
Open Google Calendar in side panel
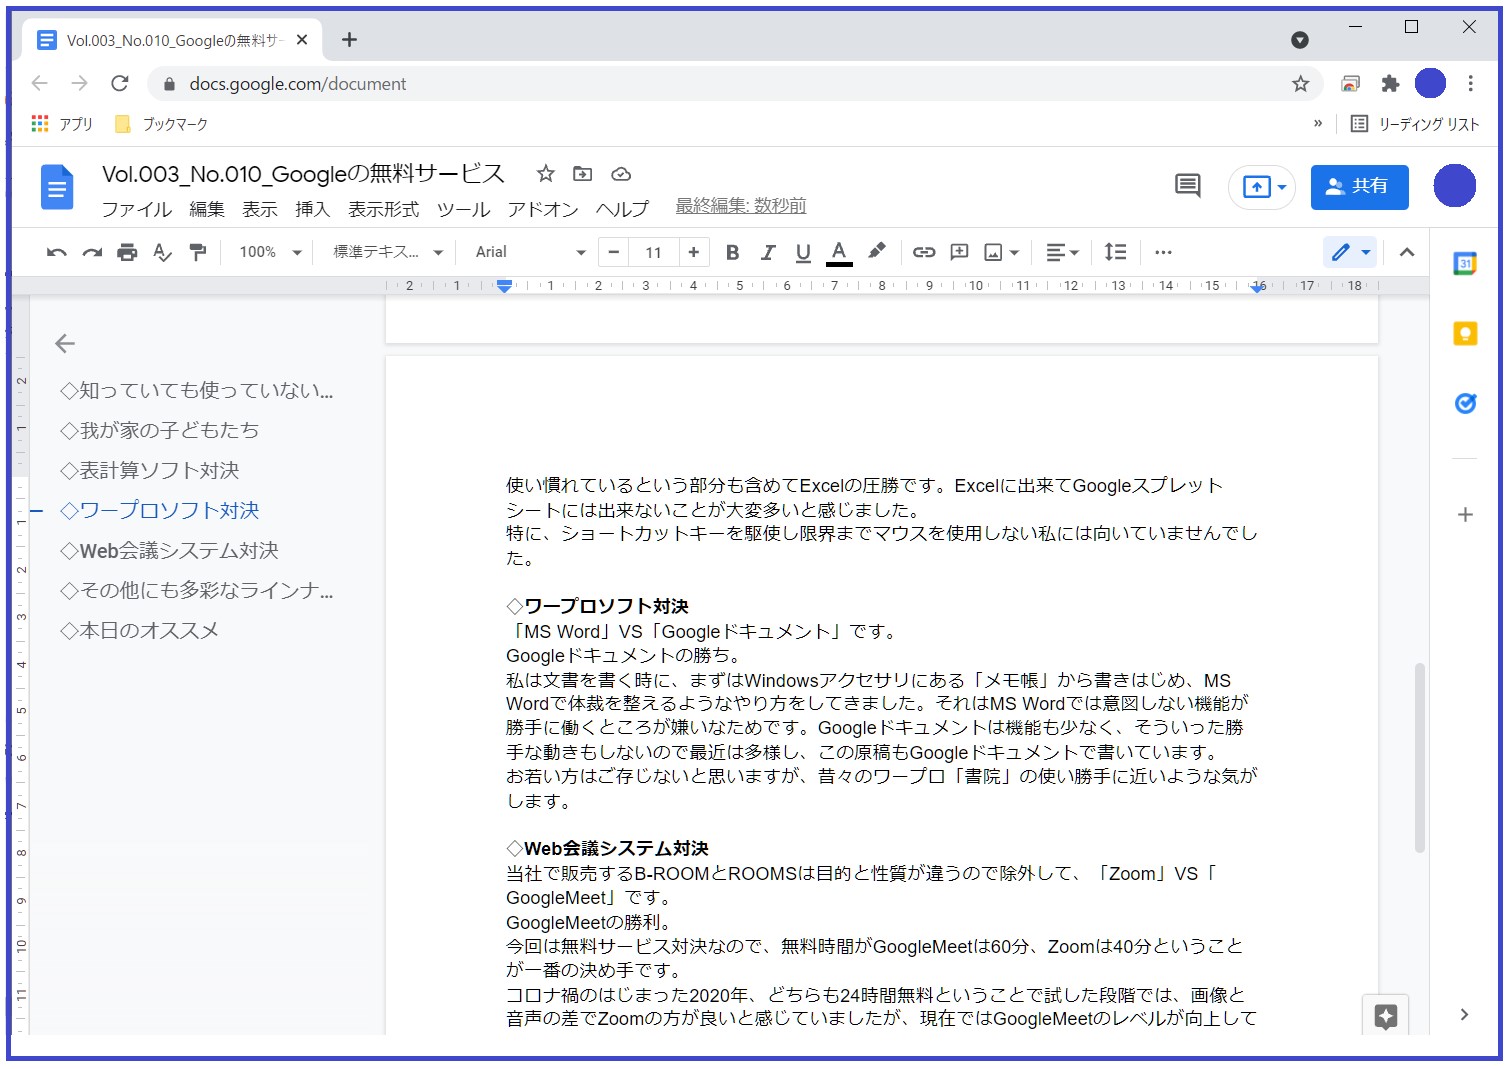point(1465,264)
